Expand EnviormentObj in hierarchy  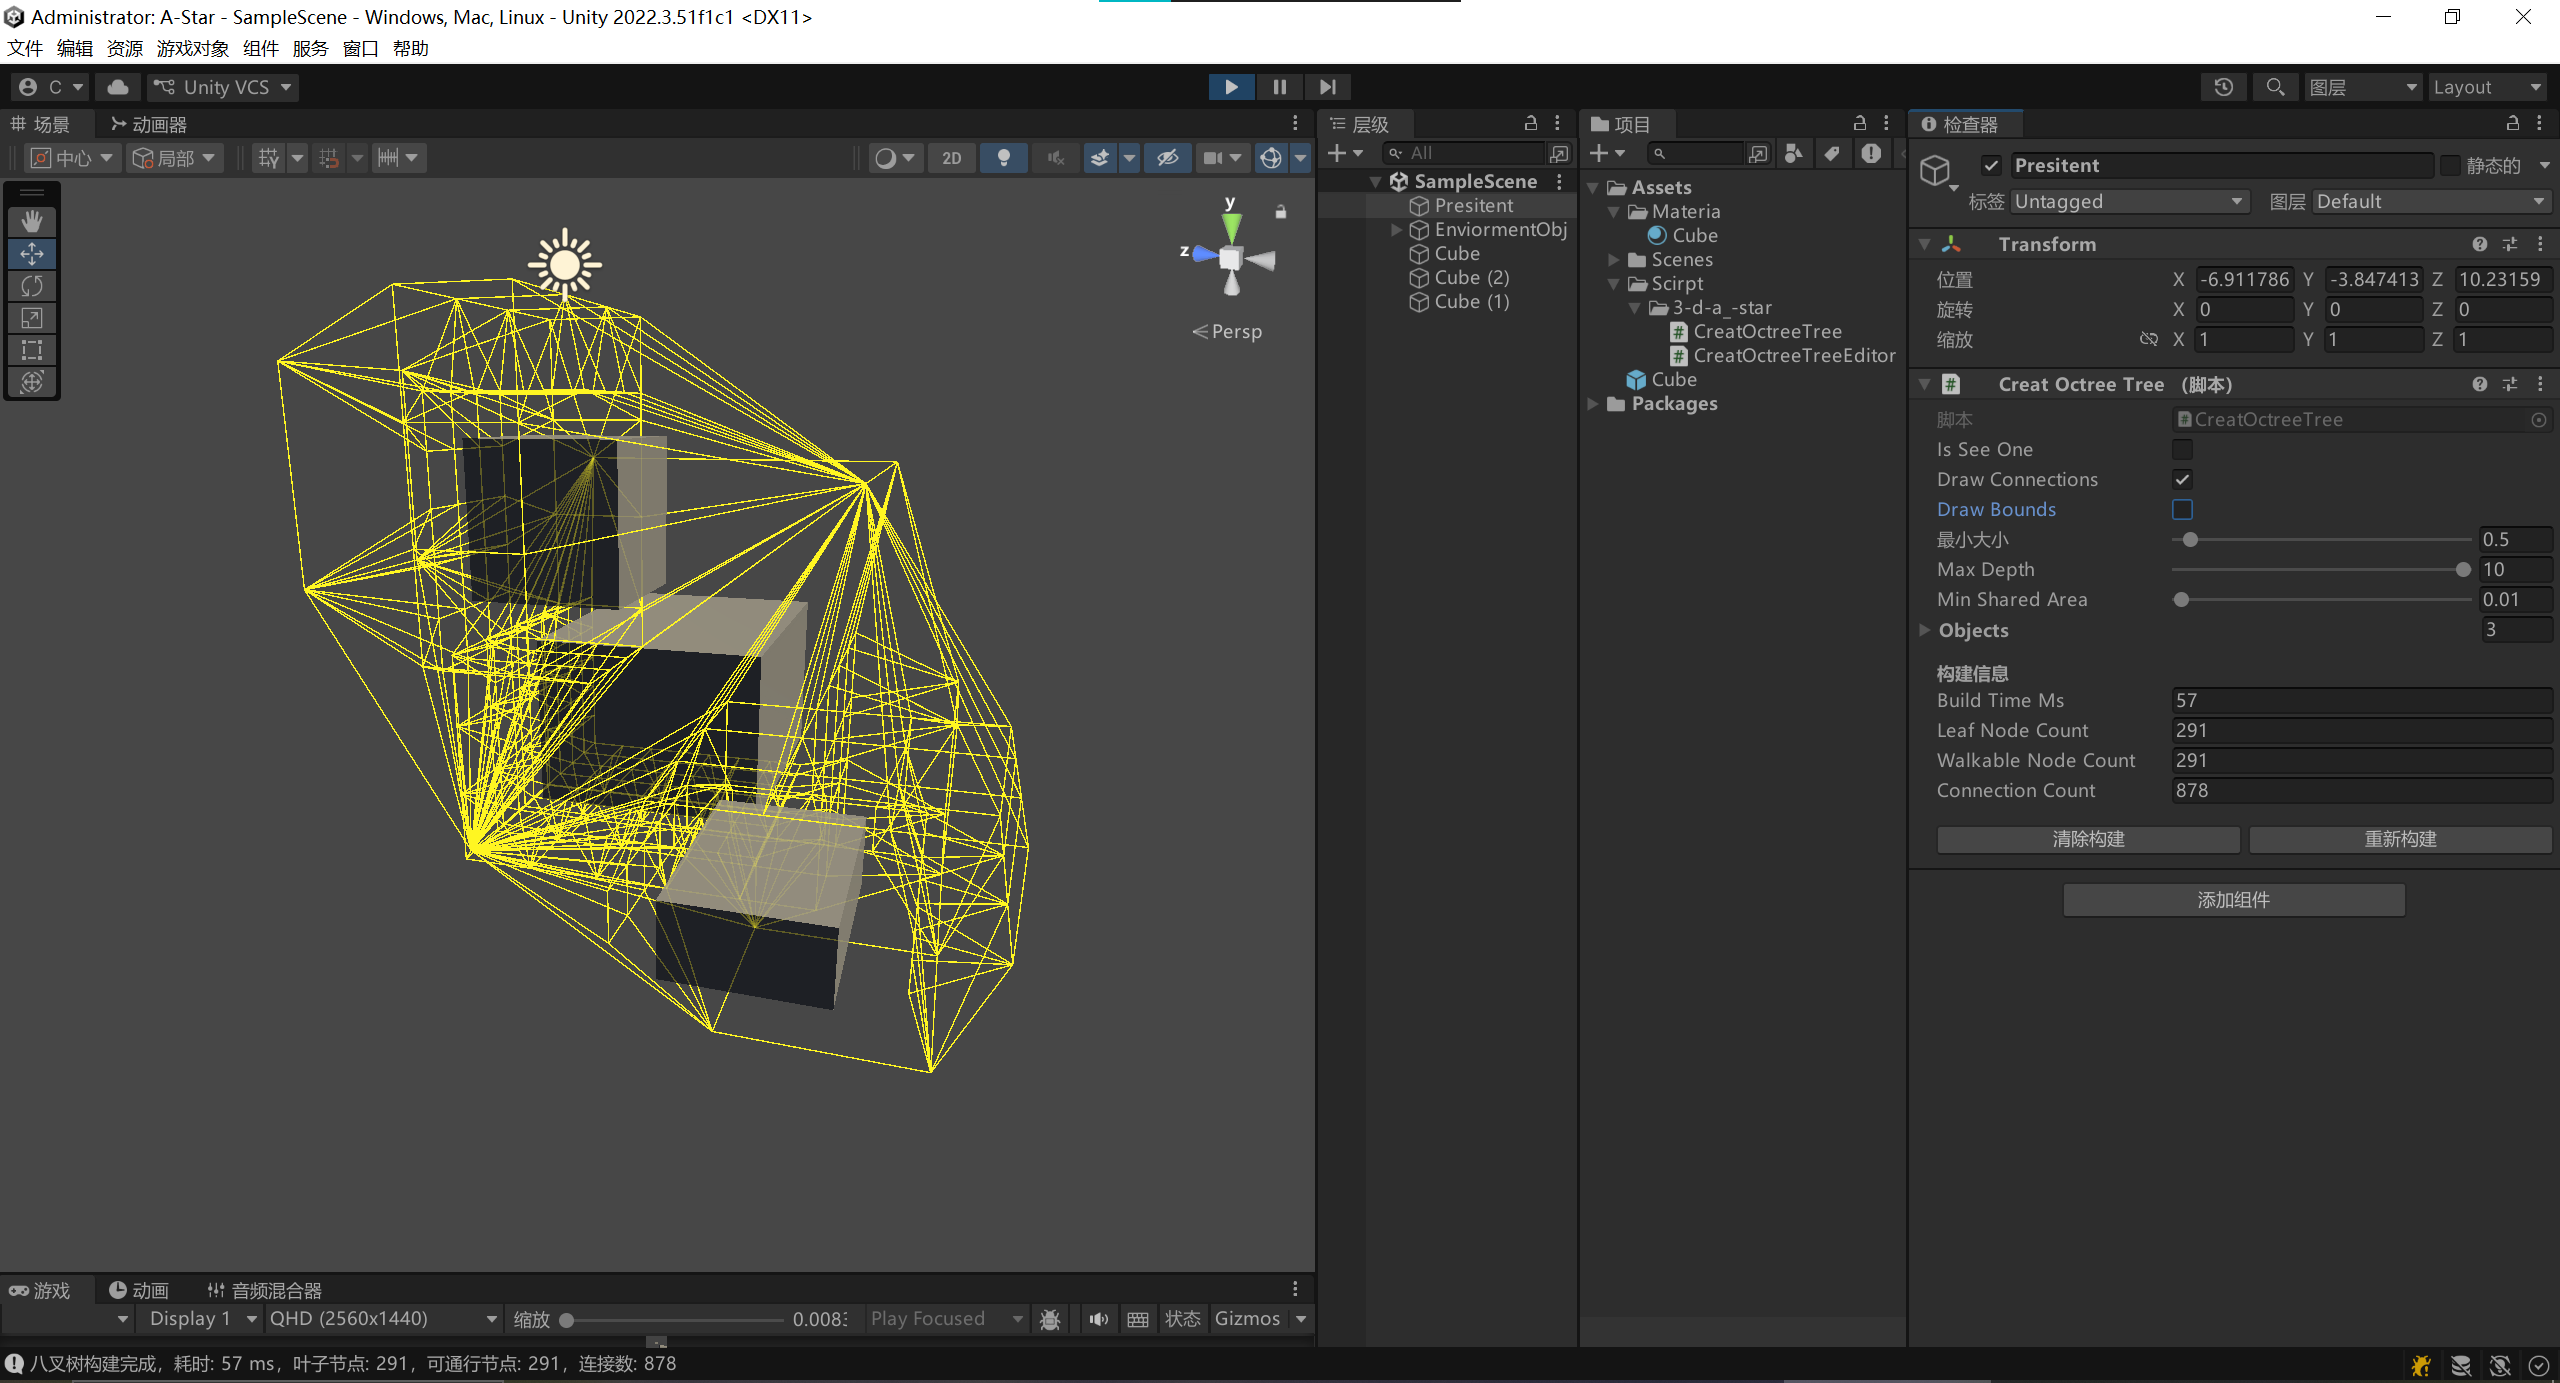[x=1397, y=230]
